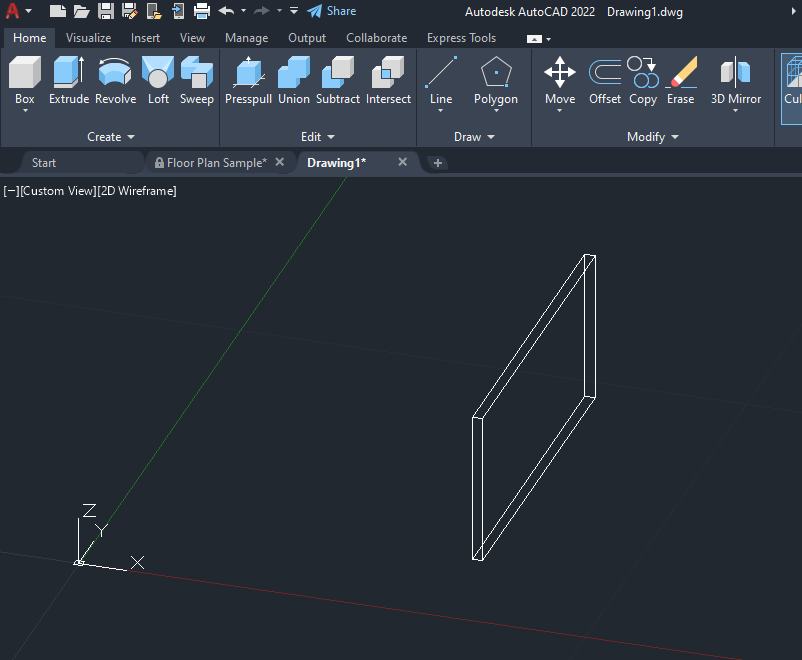Open a new drawing tab with plus
Viewport: 802px width, 660px height.
(438, 163)
